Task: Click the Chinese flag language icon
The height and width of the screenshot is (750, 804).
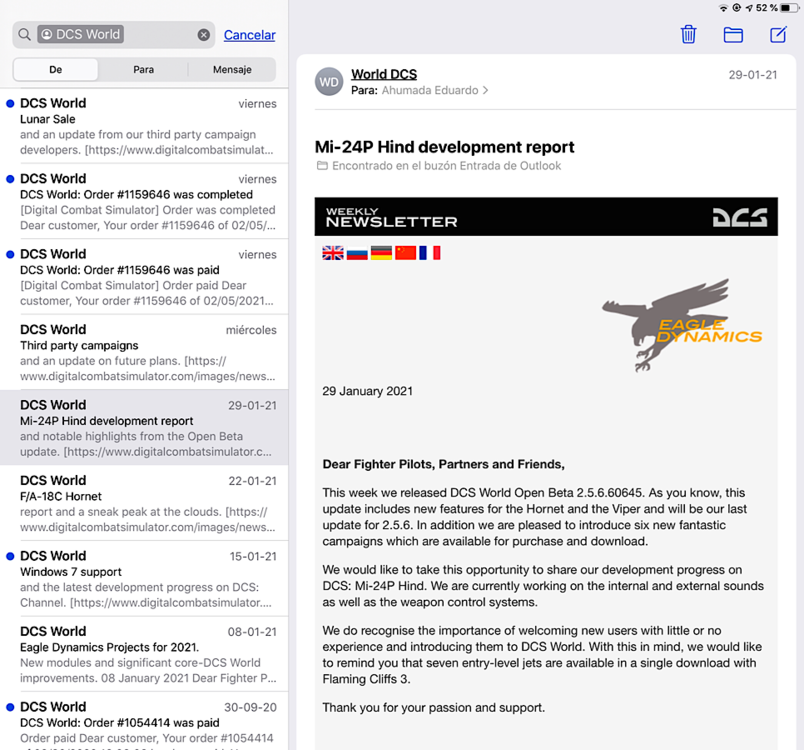Action: pos(406,253)
